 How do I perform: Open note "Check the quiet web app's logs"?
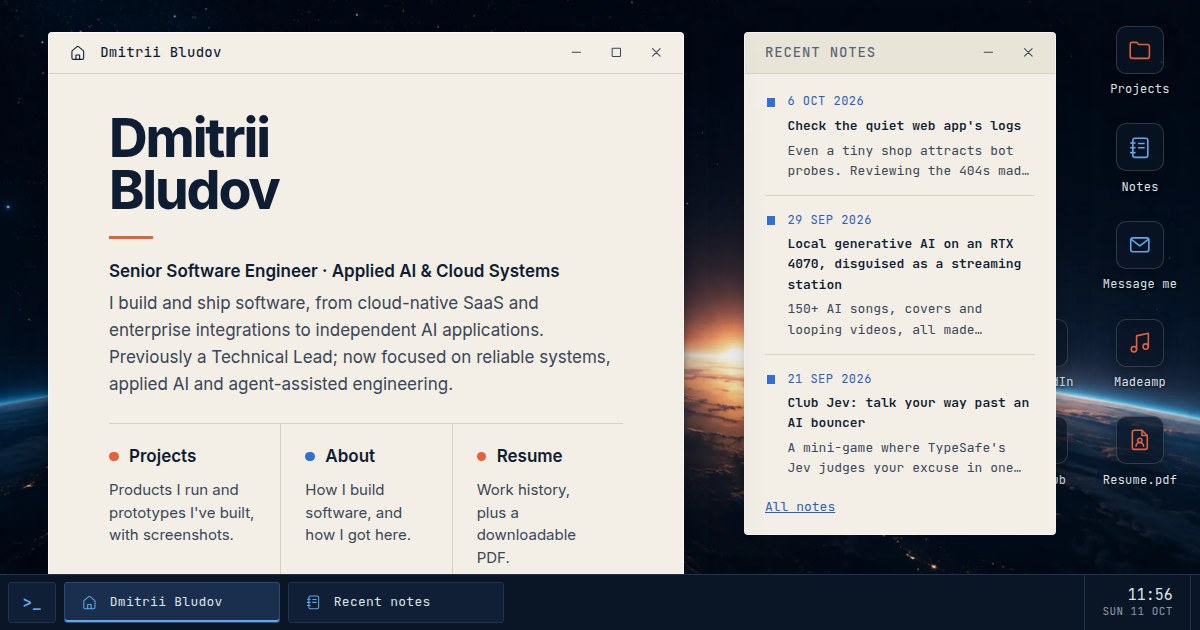(x=904, y=126)
